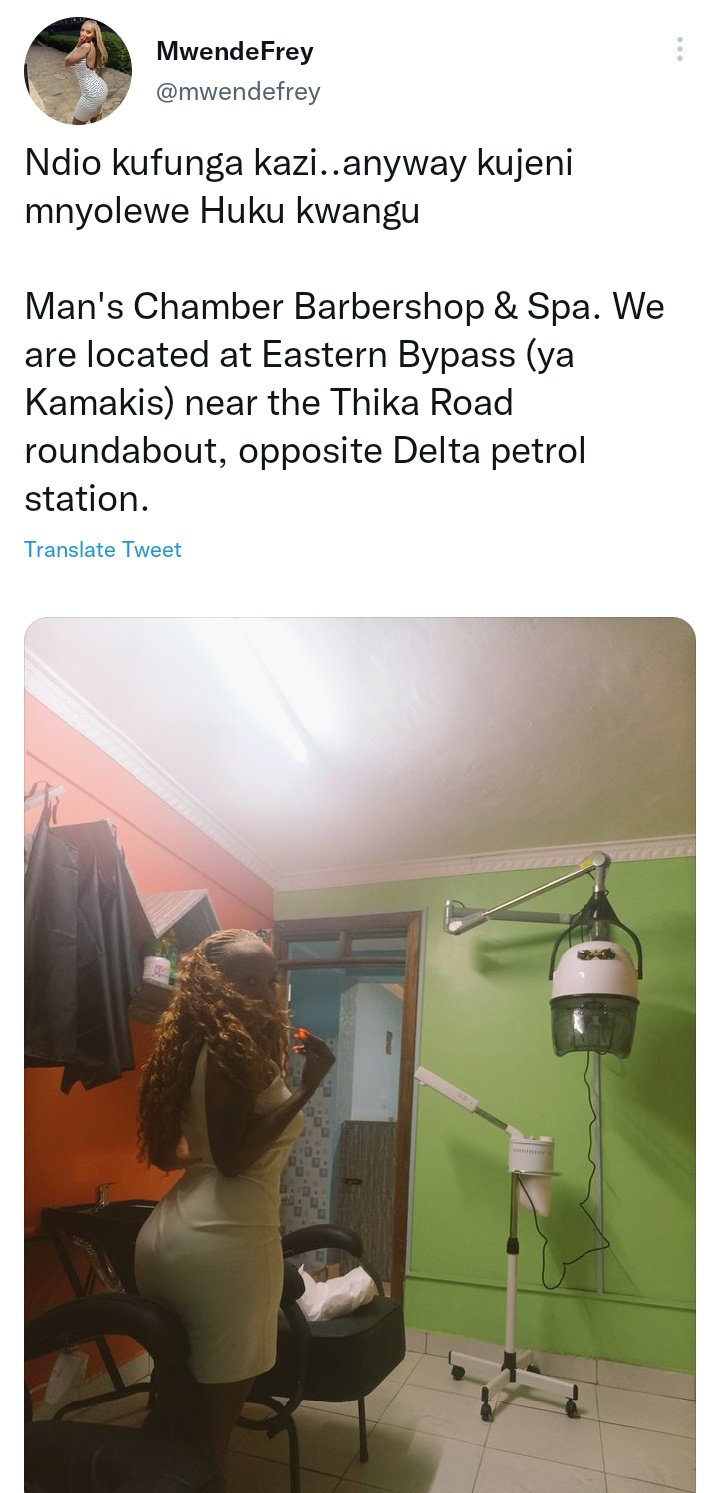Open MwendeFrey's round profile picture
Image resolution: width=720 pixels, height=1493 pixels.
(x=78, y=71)
